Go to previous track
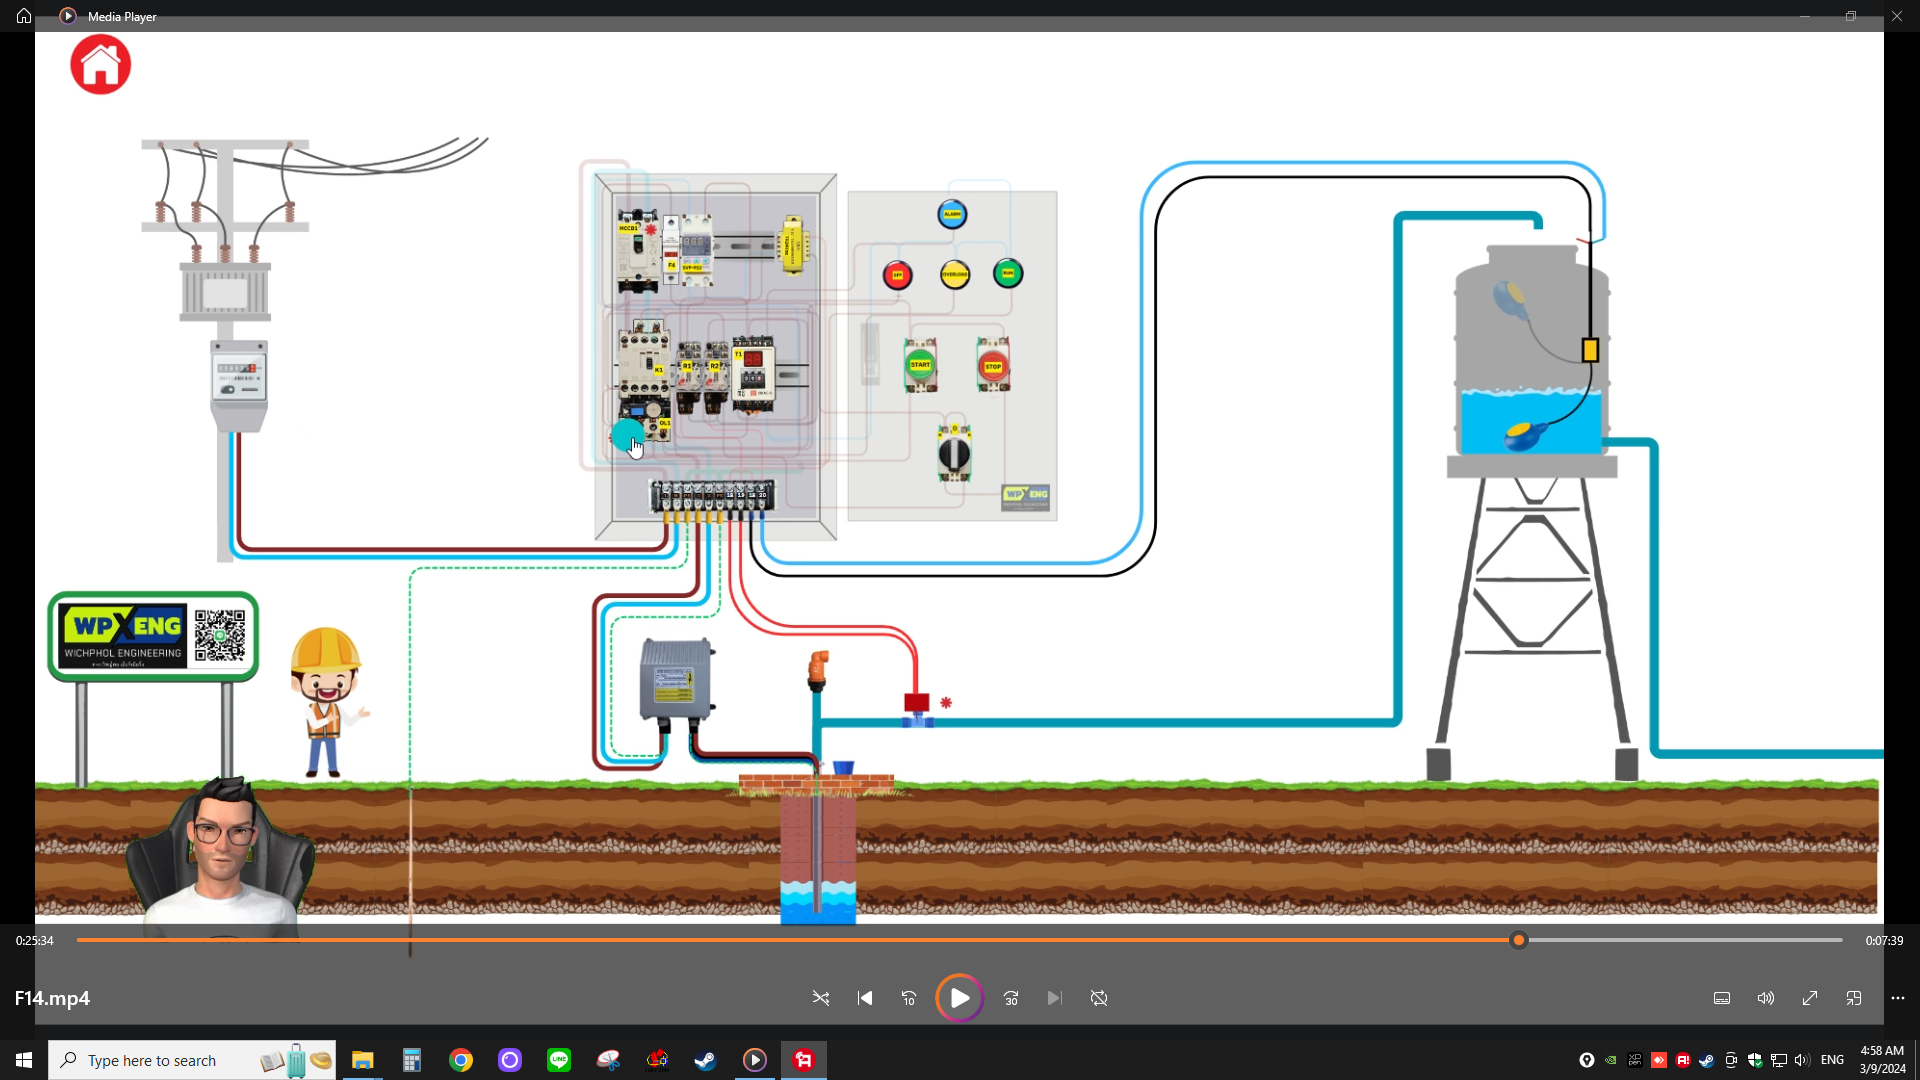This screenshot has width=1920, height=1080. click(x=865, y=998)
